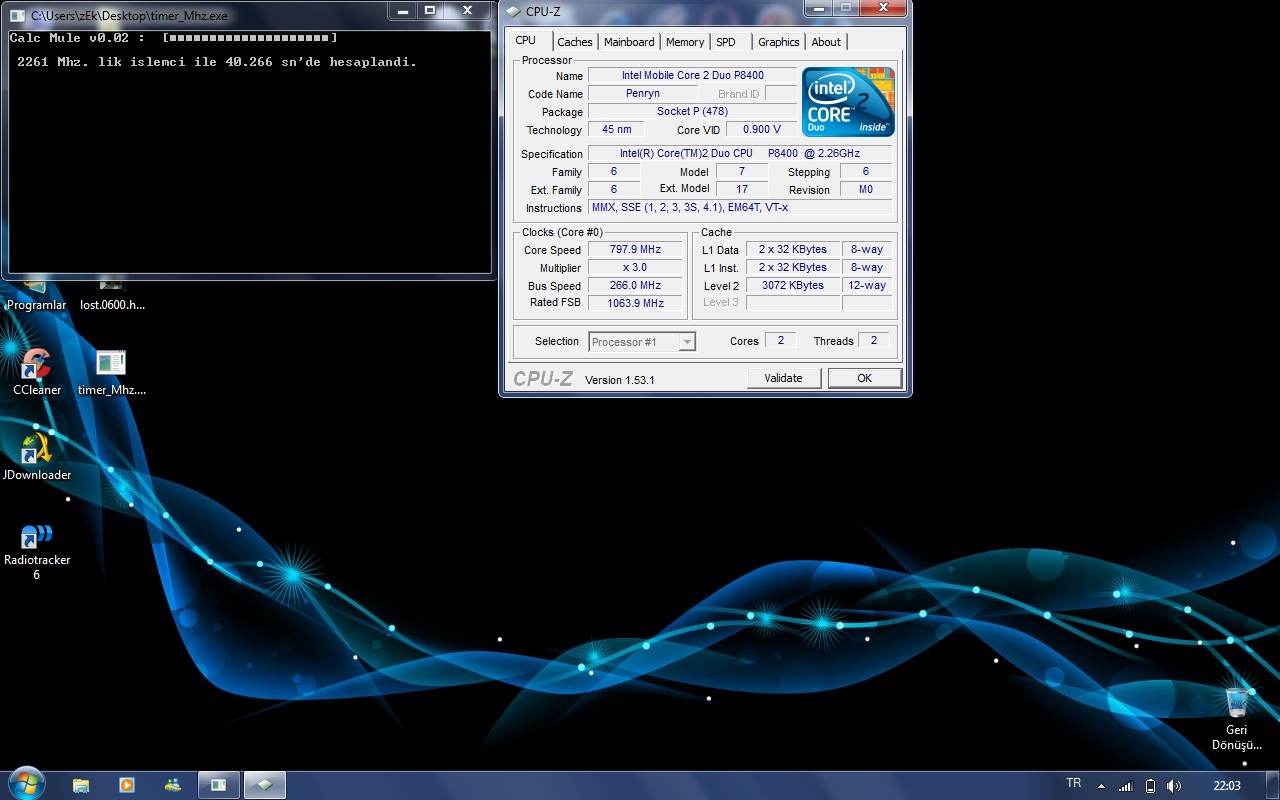This screenshot has height=800, width=1280.
Task: Open the Windows Start menu orb
Action: [x=26, y=784]
